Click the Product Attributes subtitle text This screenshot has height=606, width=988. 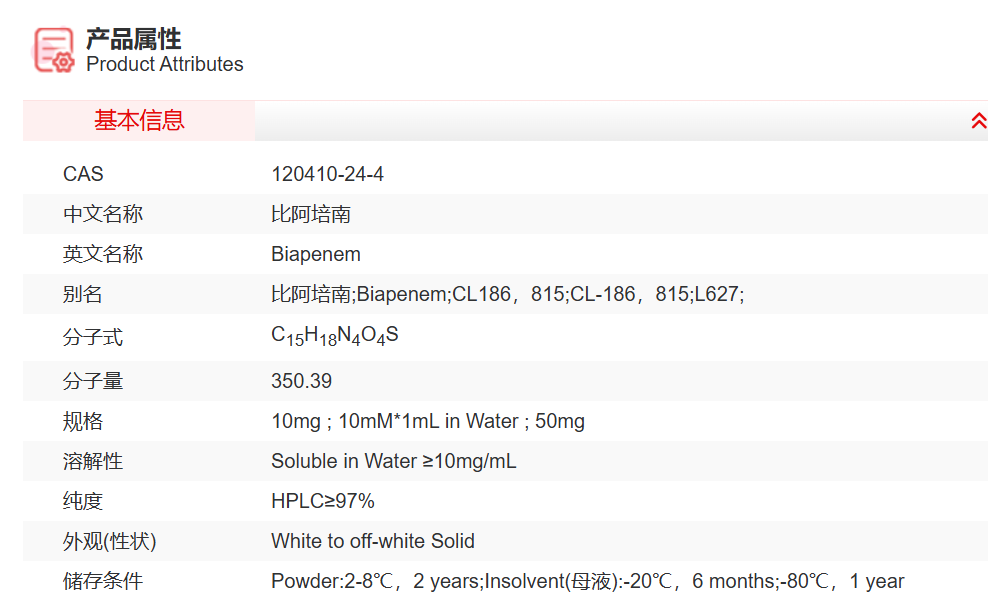click(x=165, y=65)
